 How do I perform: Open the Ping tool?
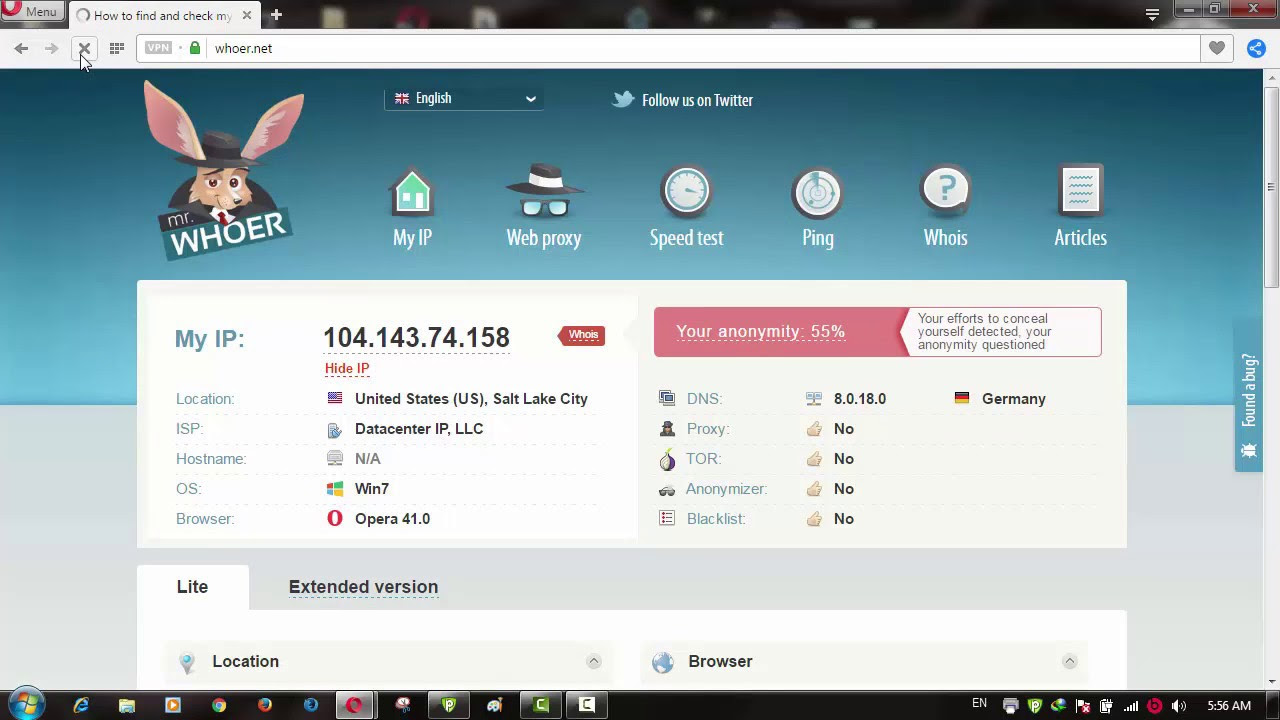[x=817, y=206]
